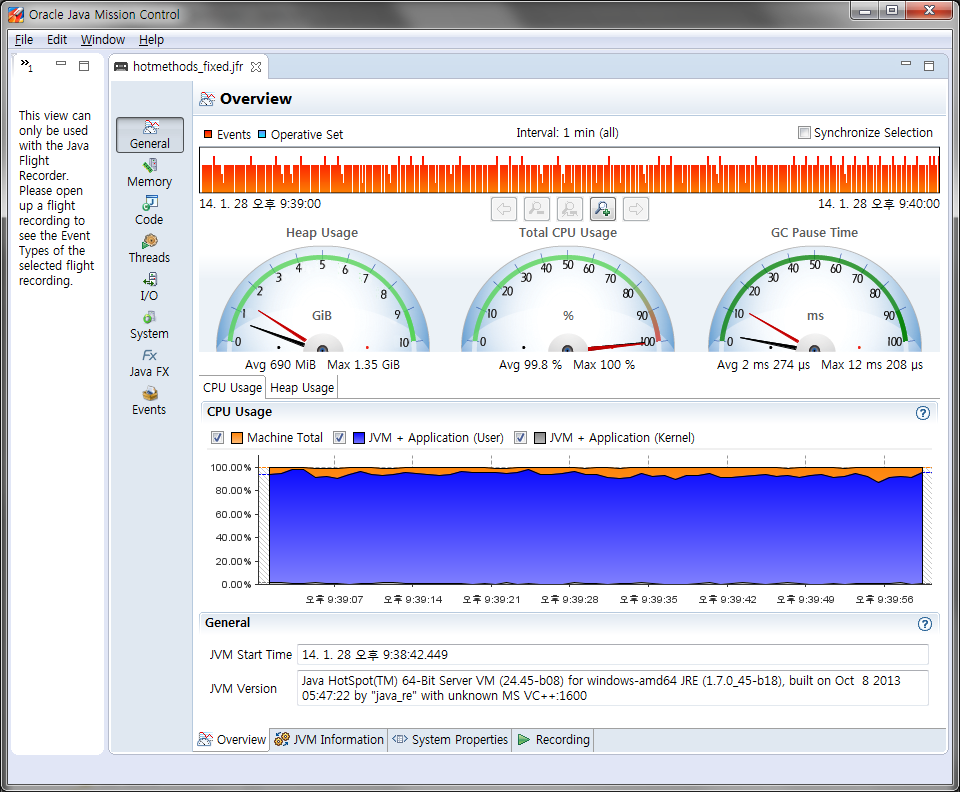Select the Recording tab

[x=553, y=739]
